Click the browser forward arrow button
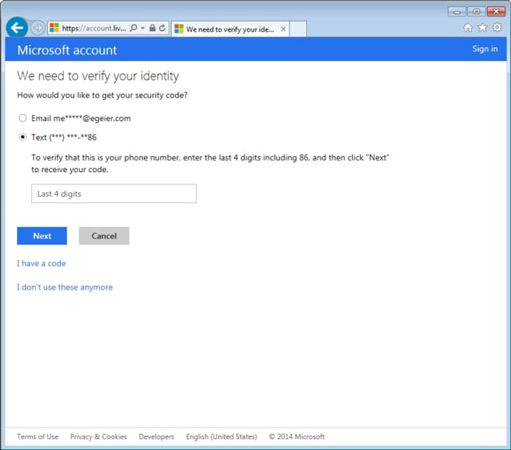Image resolution: width=511 pixels, height=450 pixels. coord(37,28)
